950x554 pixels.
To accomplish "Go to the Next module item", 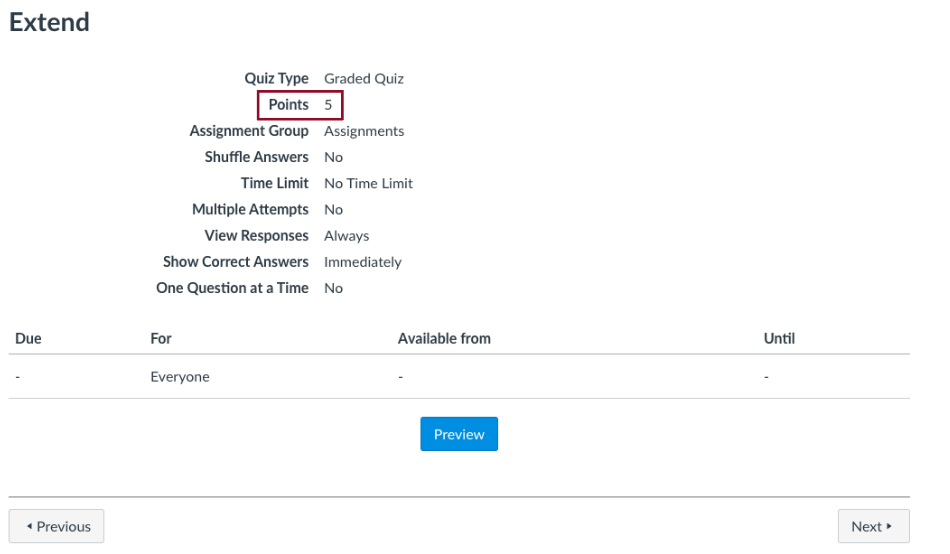I will (873, 526).
